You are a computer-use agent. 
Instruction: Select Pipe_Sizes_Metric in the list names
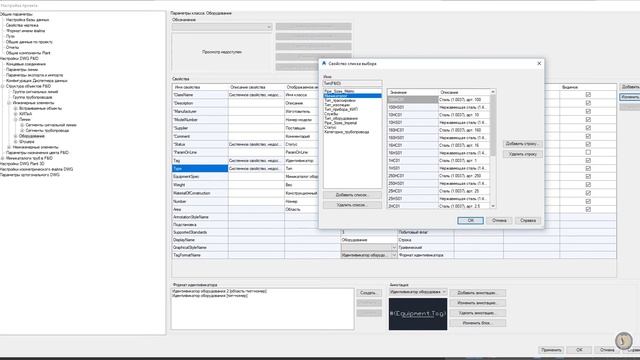coord(339,91)
